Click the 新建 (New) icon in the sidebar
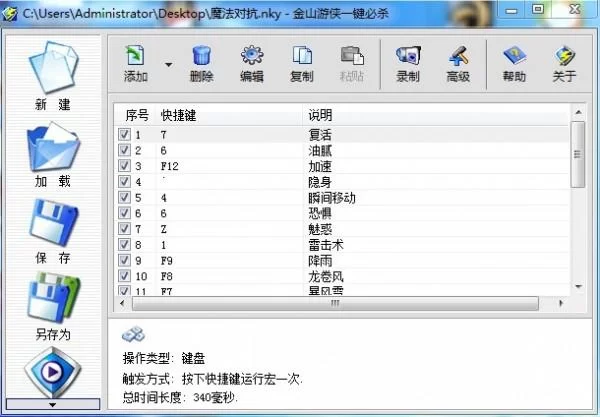The width and height of the screenshot is (600, 417). [x=53, y=68]
